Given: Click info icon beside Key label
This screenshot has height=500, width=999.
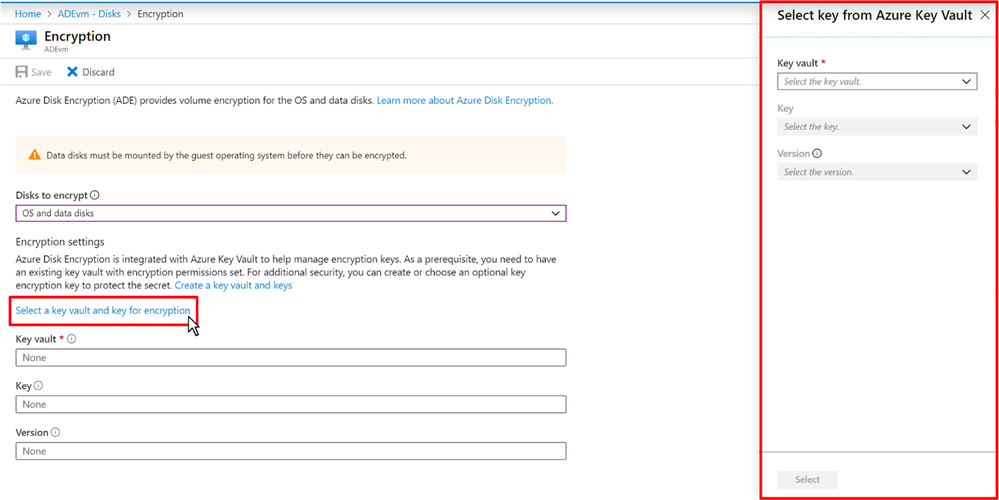Looking at the screenshot, I should (38, 385).
